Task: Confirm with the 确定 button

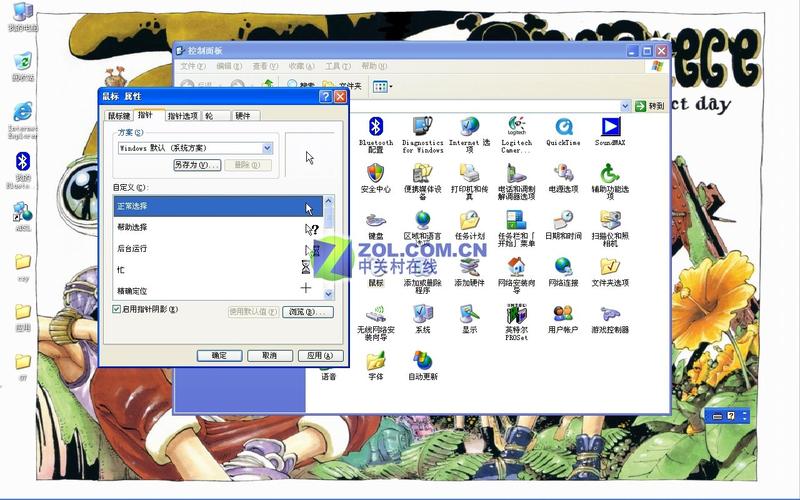Action: (219, 356)
